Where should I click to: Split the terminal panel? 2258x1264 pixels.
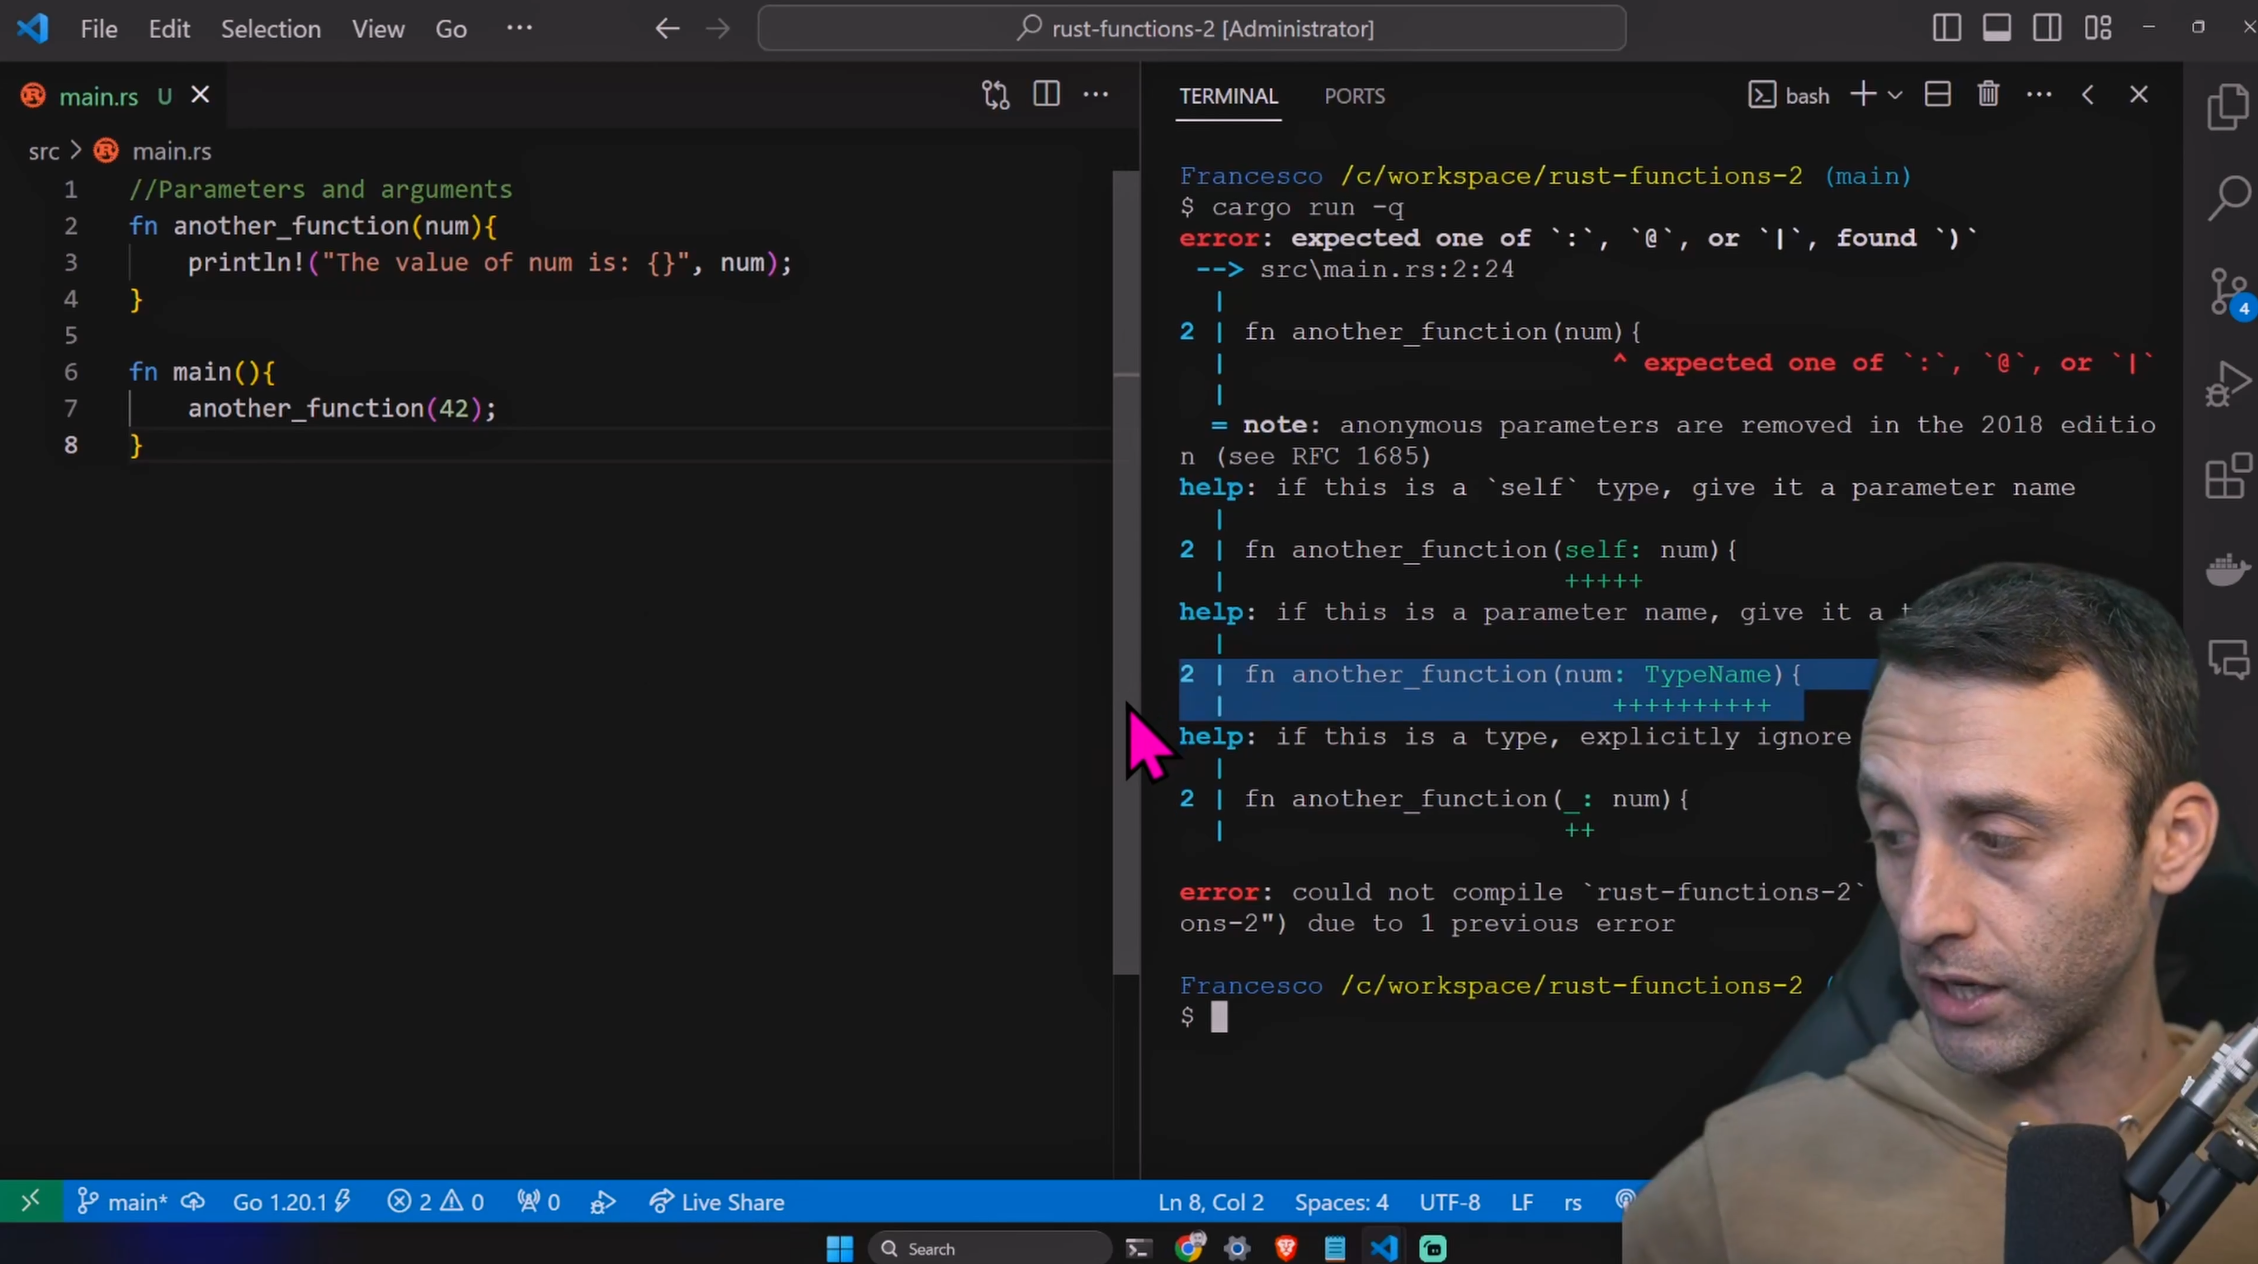tap(1937, 94)
